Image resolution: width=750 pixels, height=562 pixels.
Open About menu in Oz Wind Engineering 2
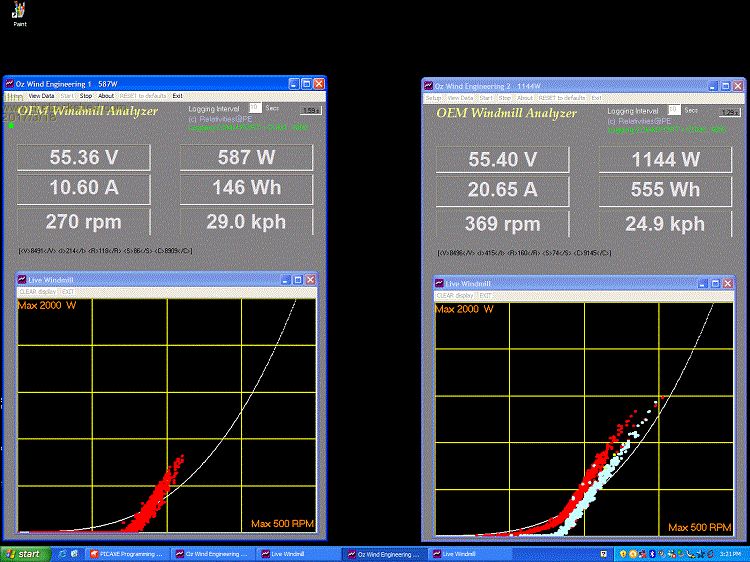tap(525, 98)
